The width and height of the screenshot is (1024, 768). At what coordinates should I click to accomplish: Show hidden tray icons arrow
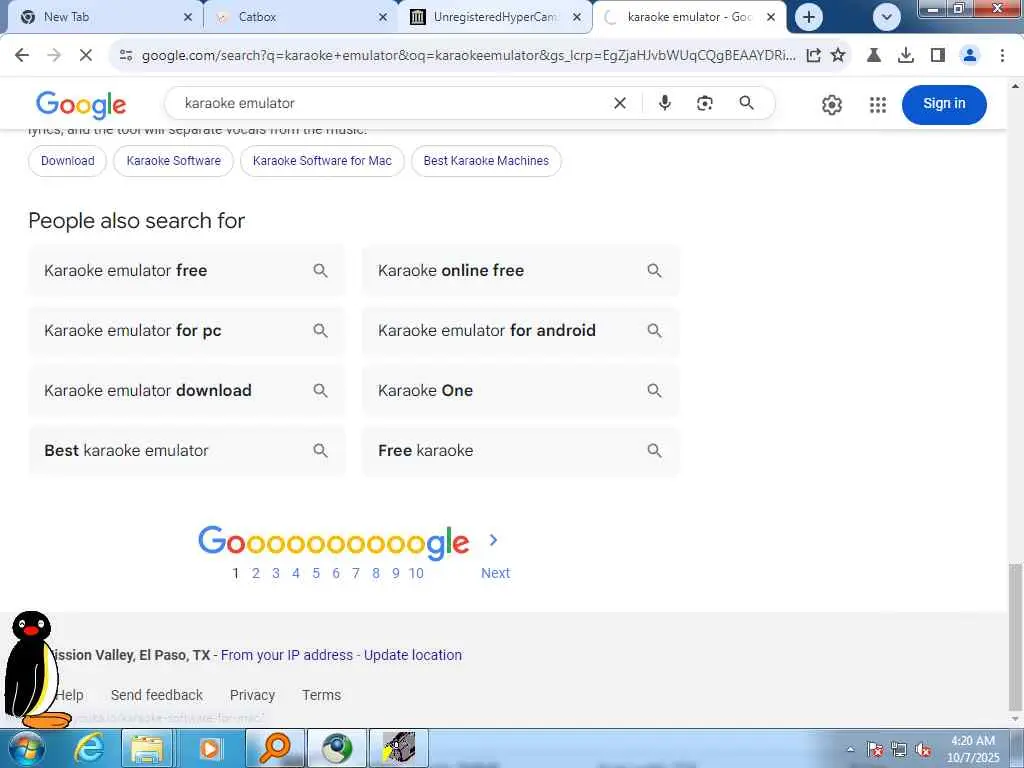click(850, 749)
